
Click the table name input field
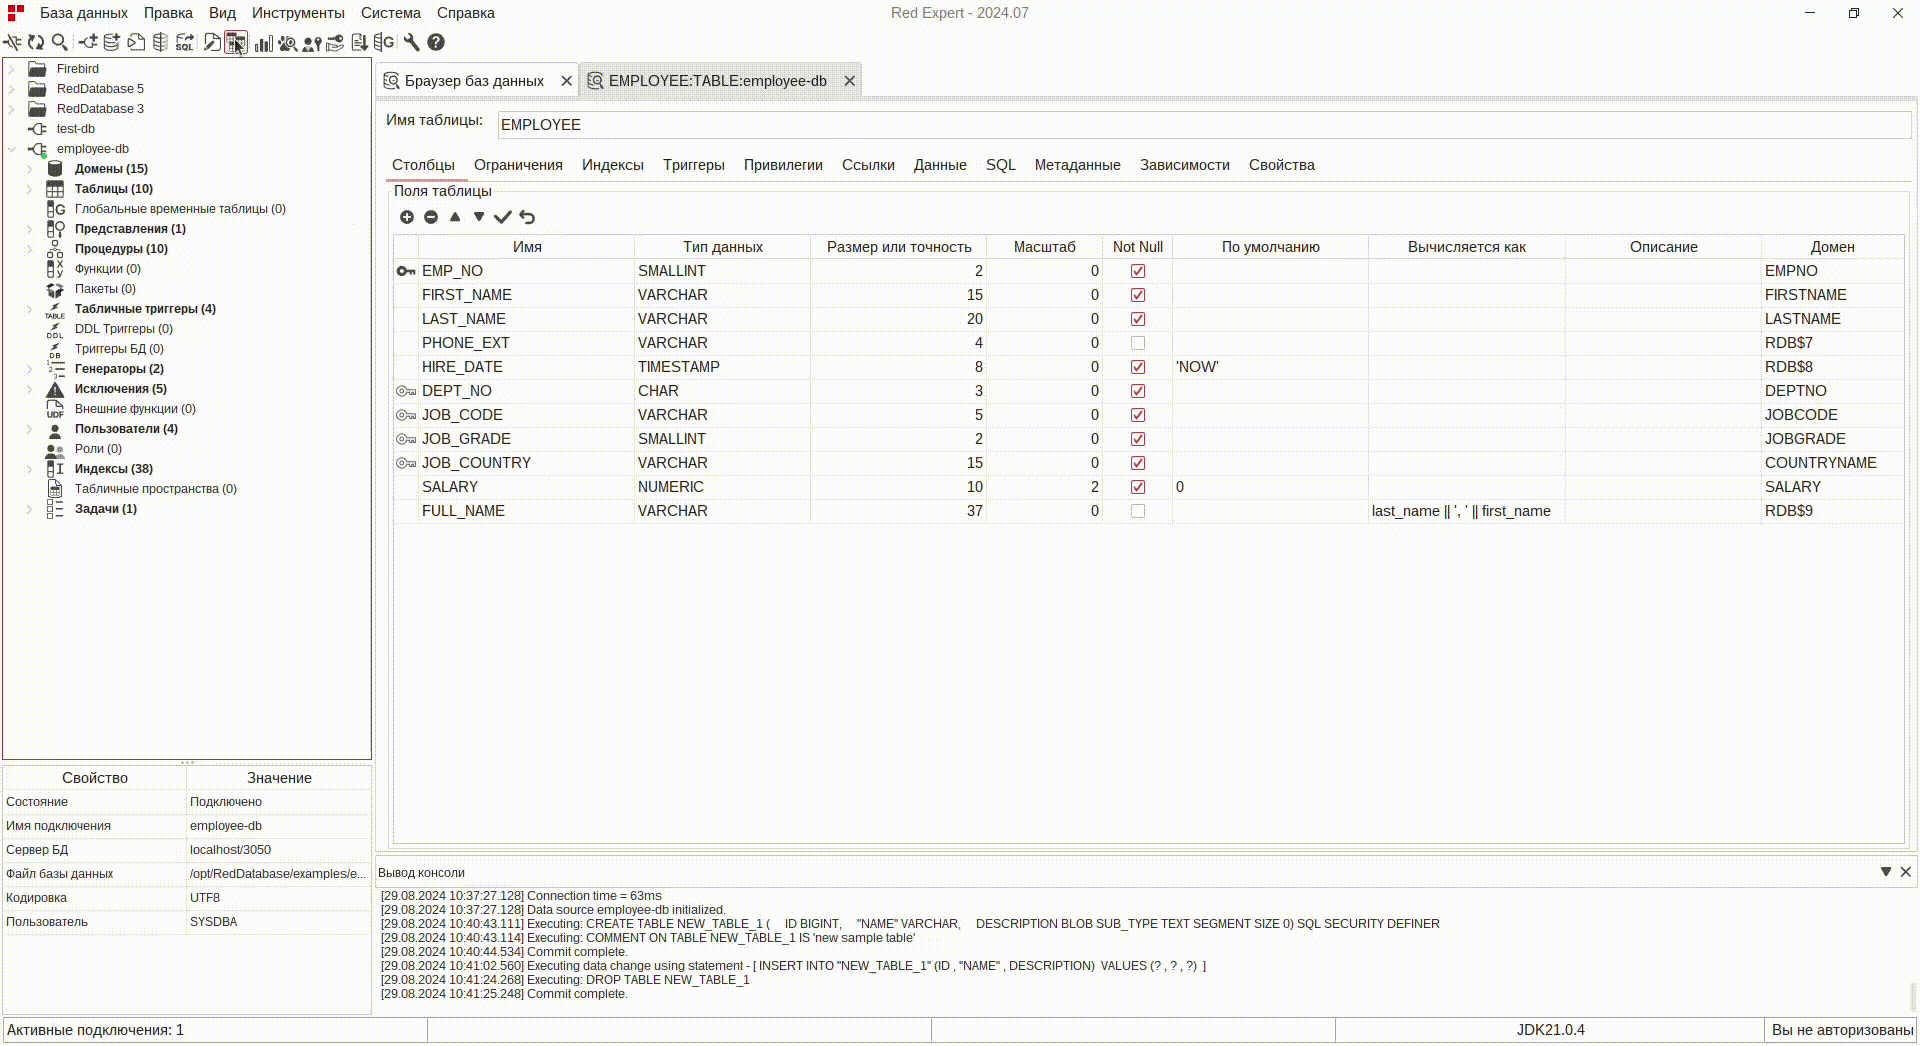coord(1200,125)
